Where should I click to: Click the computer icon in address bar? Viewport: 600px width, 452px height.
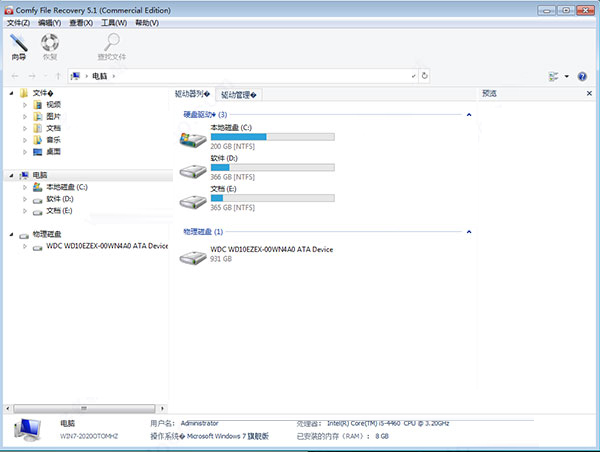(x=75, y=76)
